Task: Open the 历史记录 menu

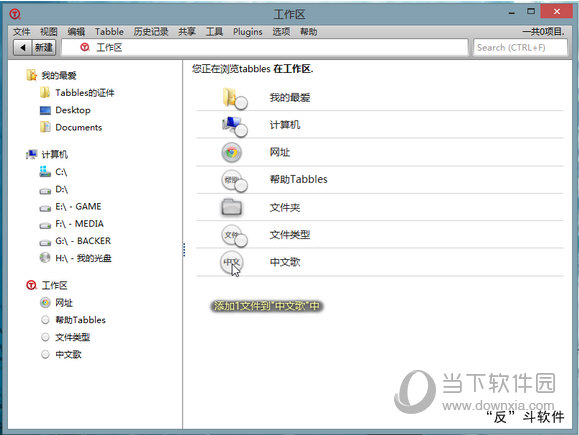Action: click(151, 32)
